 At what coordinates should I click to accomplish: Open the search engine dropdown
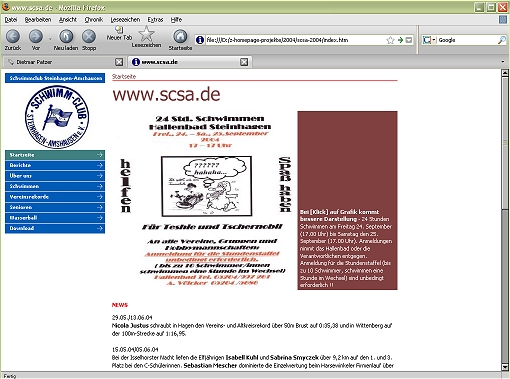tap(434, 40)
